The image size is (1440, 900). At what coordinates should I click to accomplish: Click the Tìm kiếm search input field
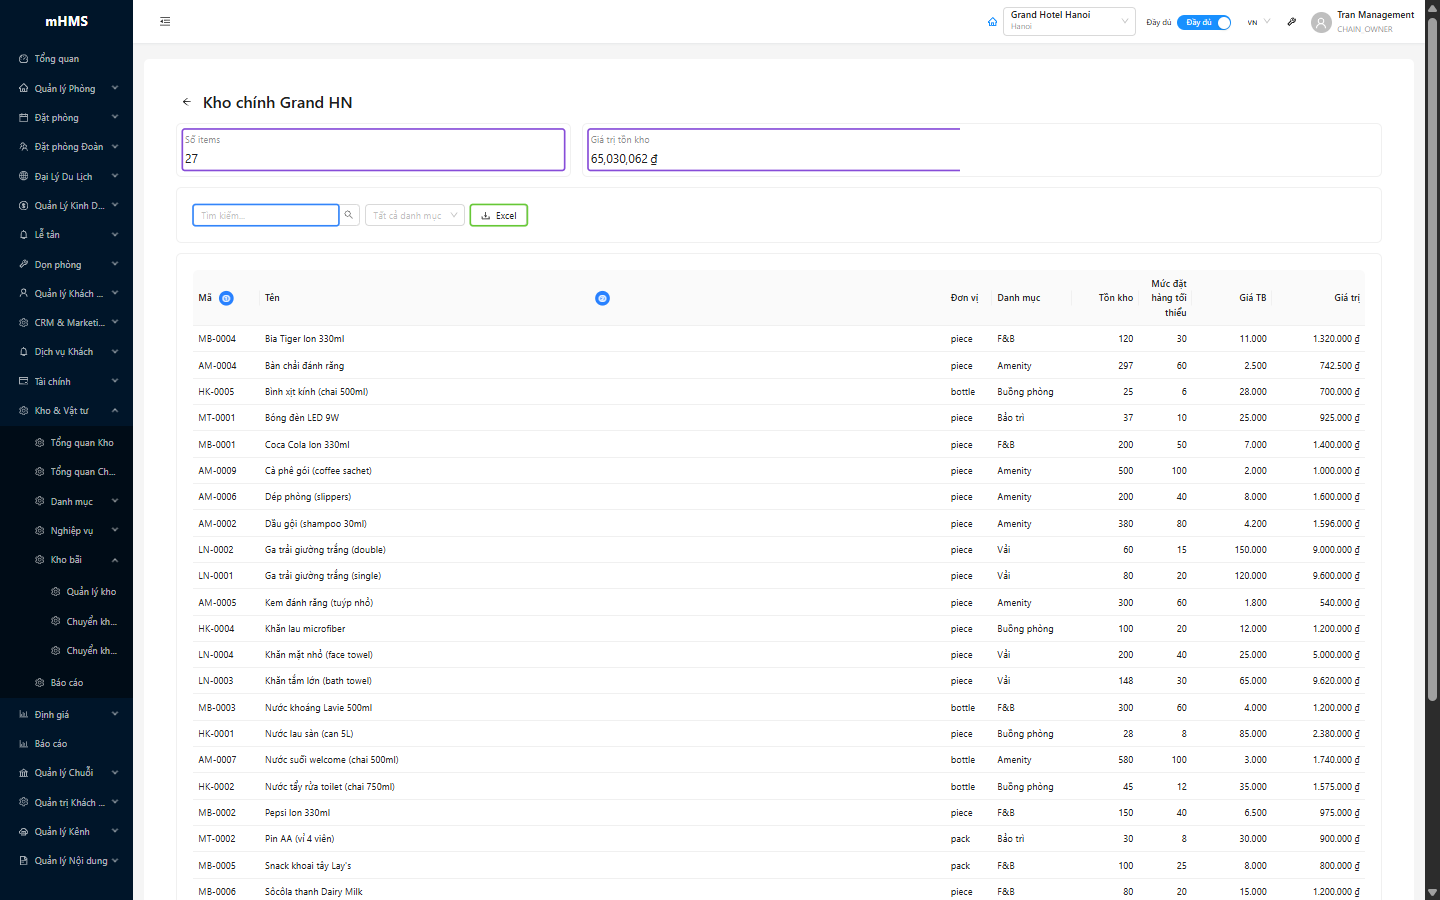pyautogui.click(x=265, y=215)
